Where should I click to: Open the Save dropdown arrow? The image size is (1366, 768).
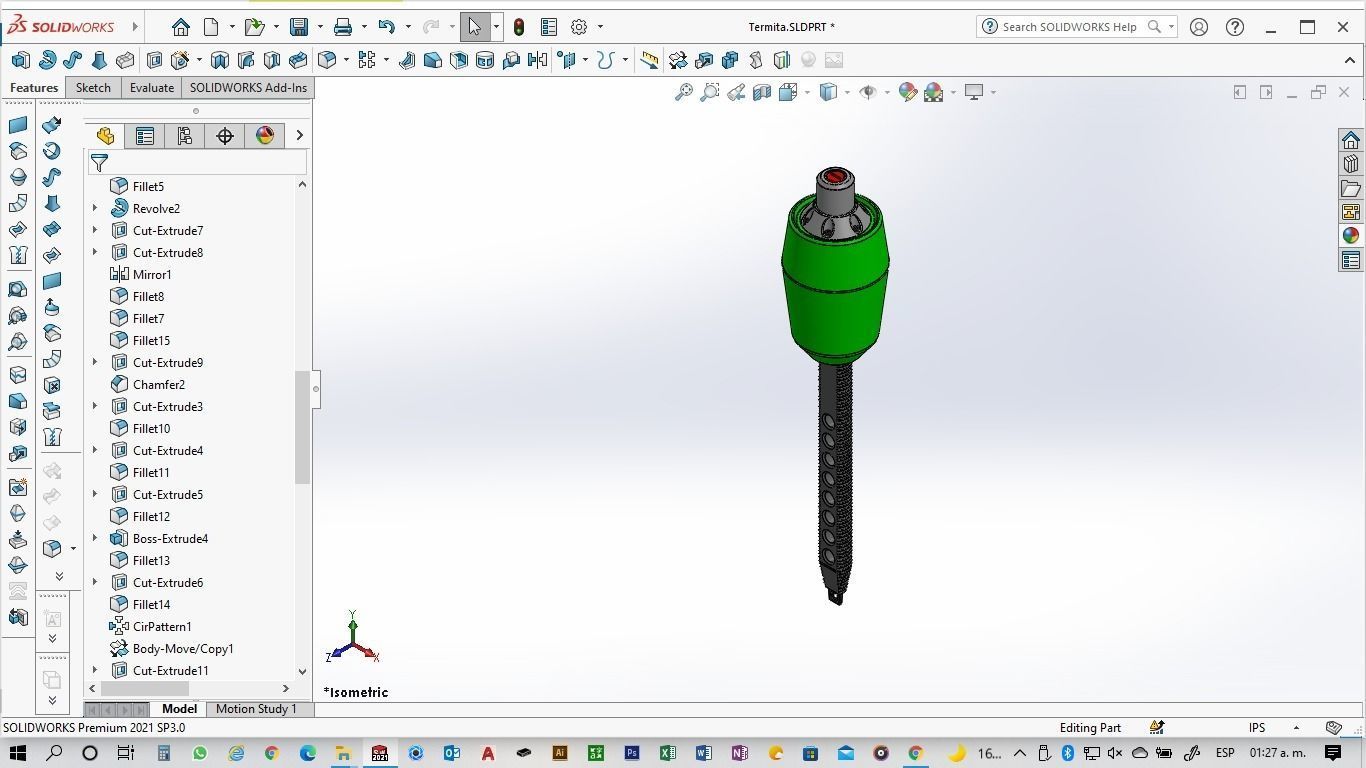click(320, 27)
